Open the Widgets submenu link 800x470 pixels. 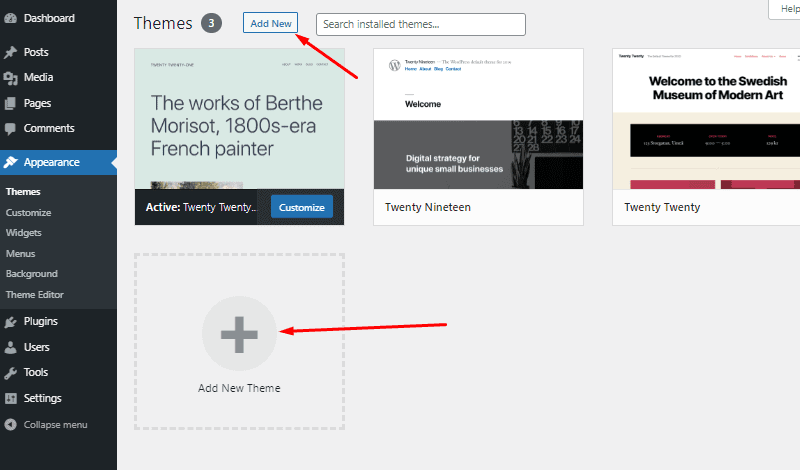pyautogui.click(x=23, y=233)
